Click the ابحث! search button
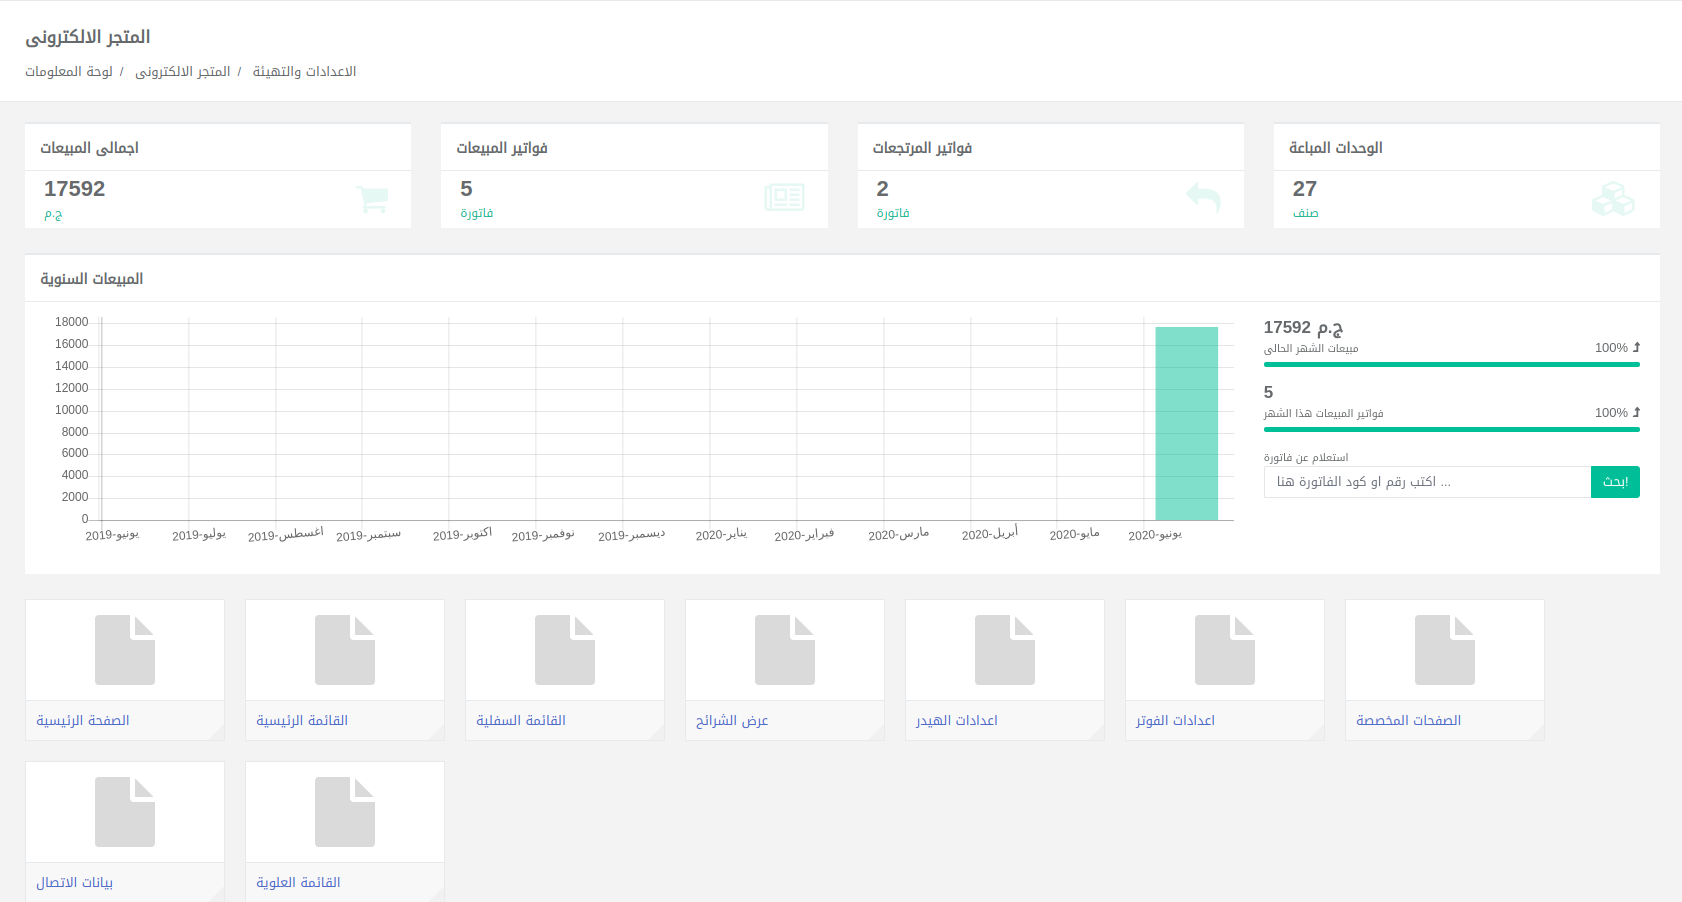Viewport: 1682px width, 902px height. point(1615,482)
